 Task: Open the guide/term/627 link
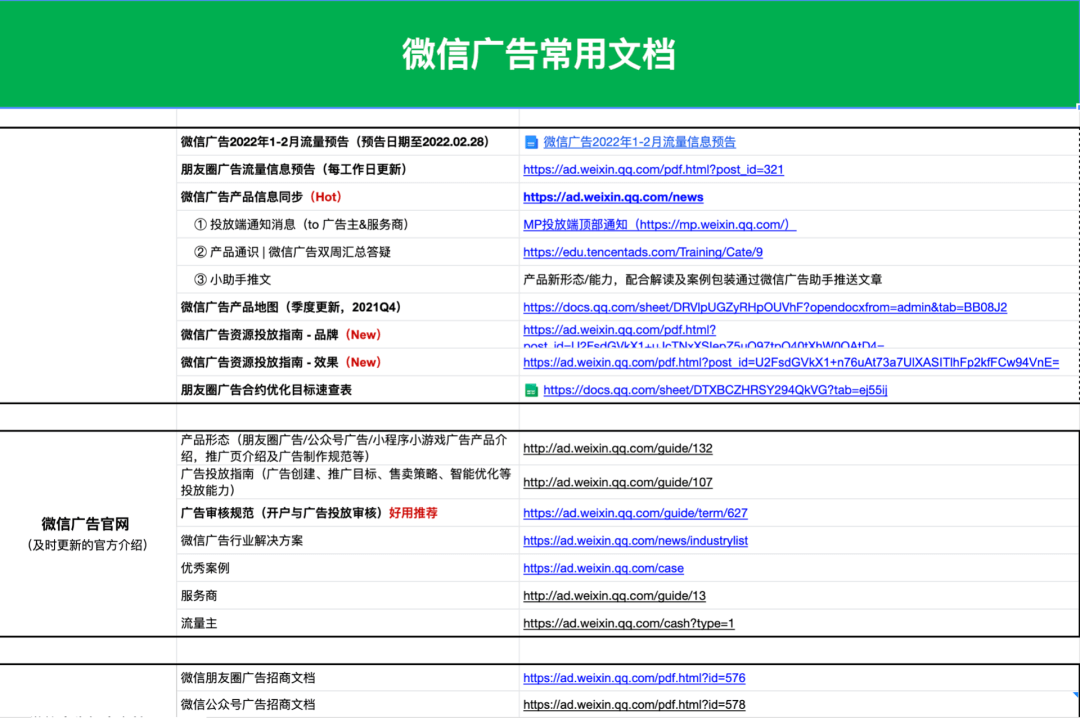(635, 513)
